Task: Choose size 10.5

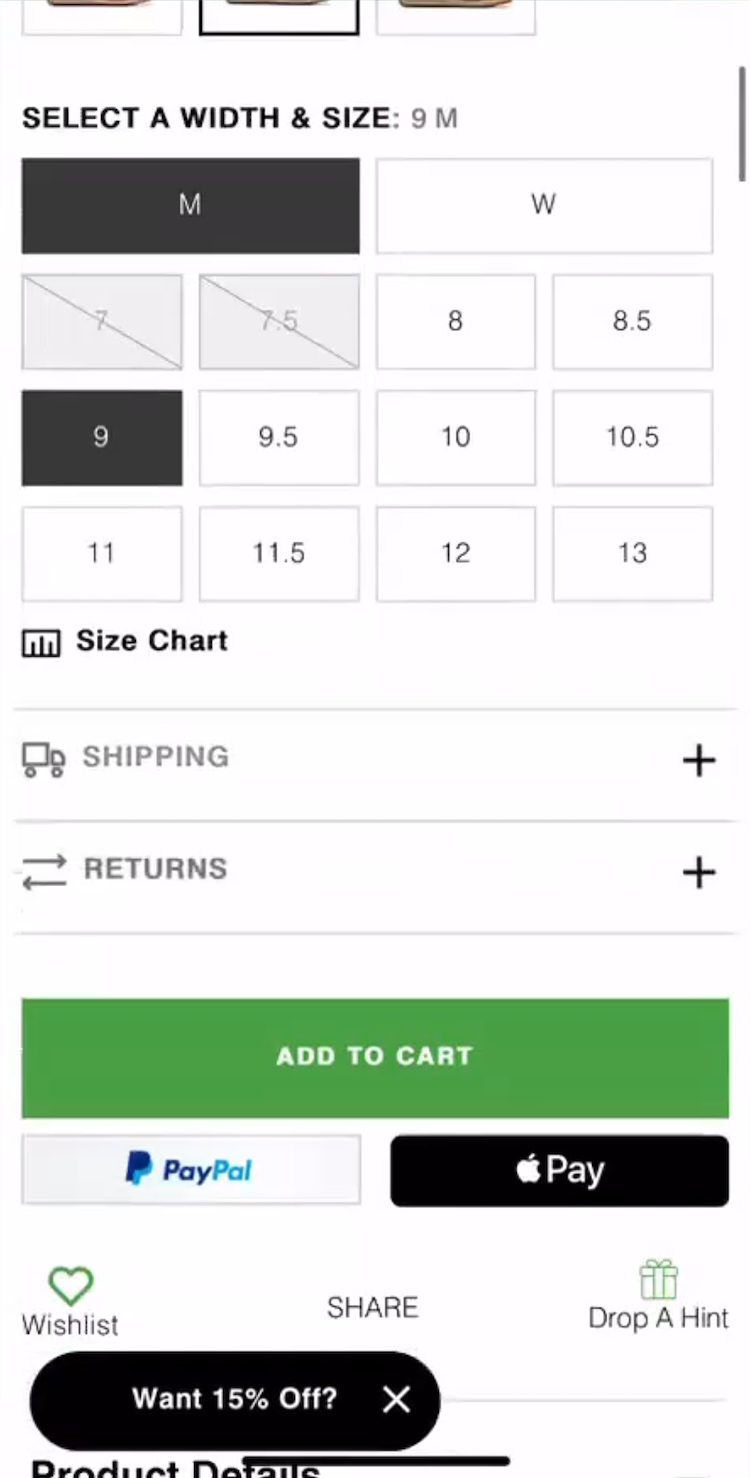Action: pyautogui.click(x=632, y=437)
